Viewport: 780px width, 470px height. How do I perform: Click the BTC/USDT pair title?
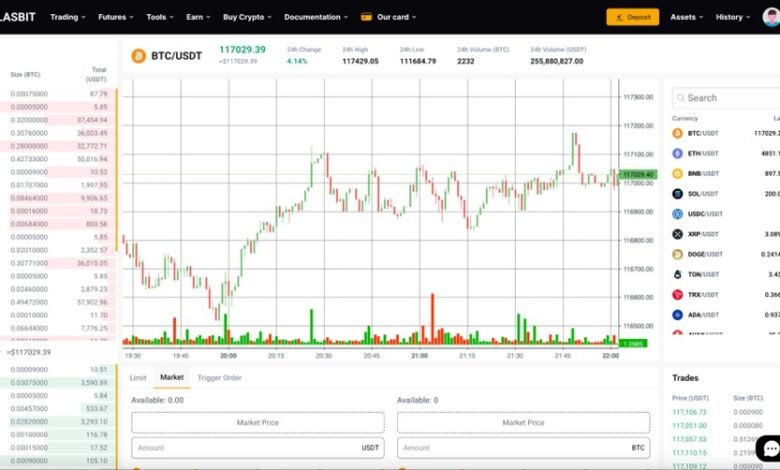coord(177,56)
